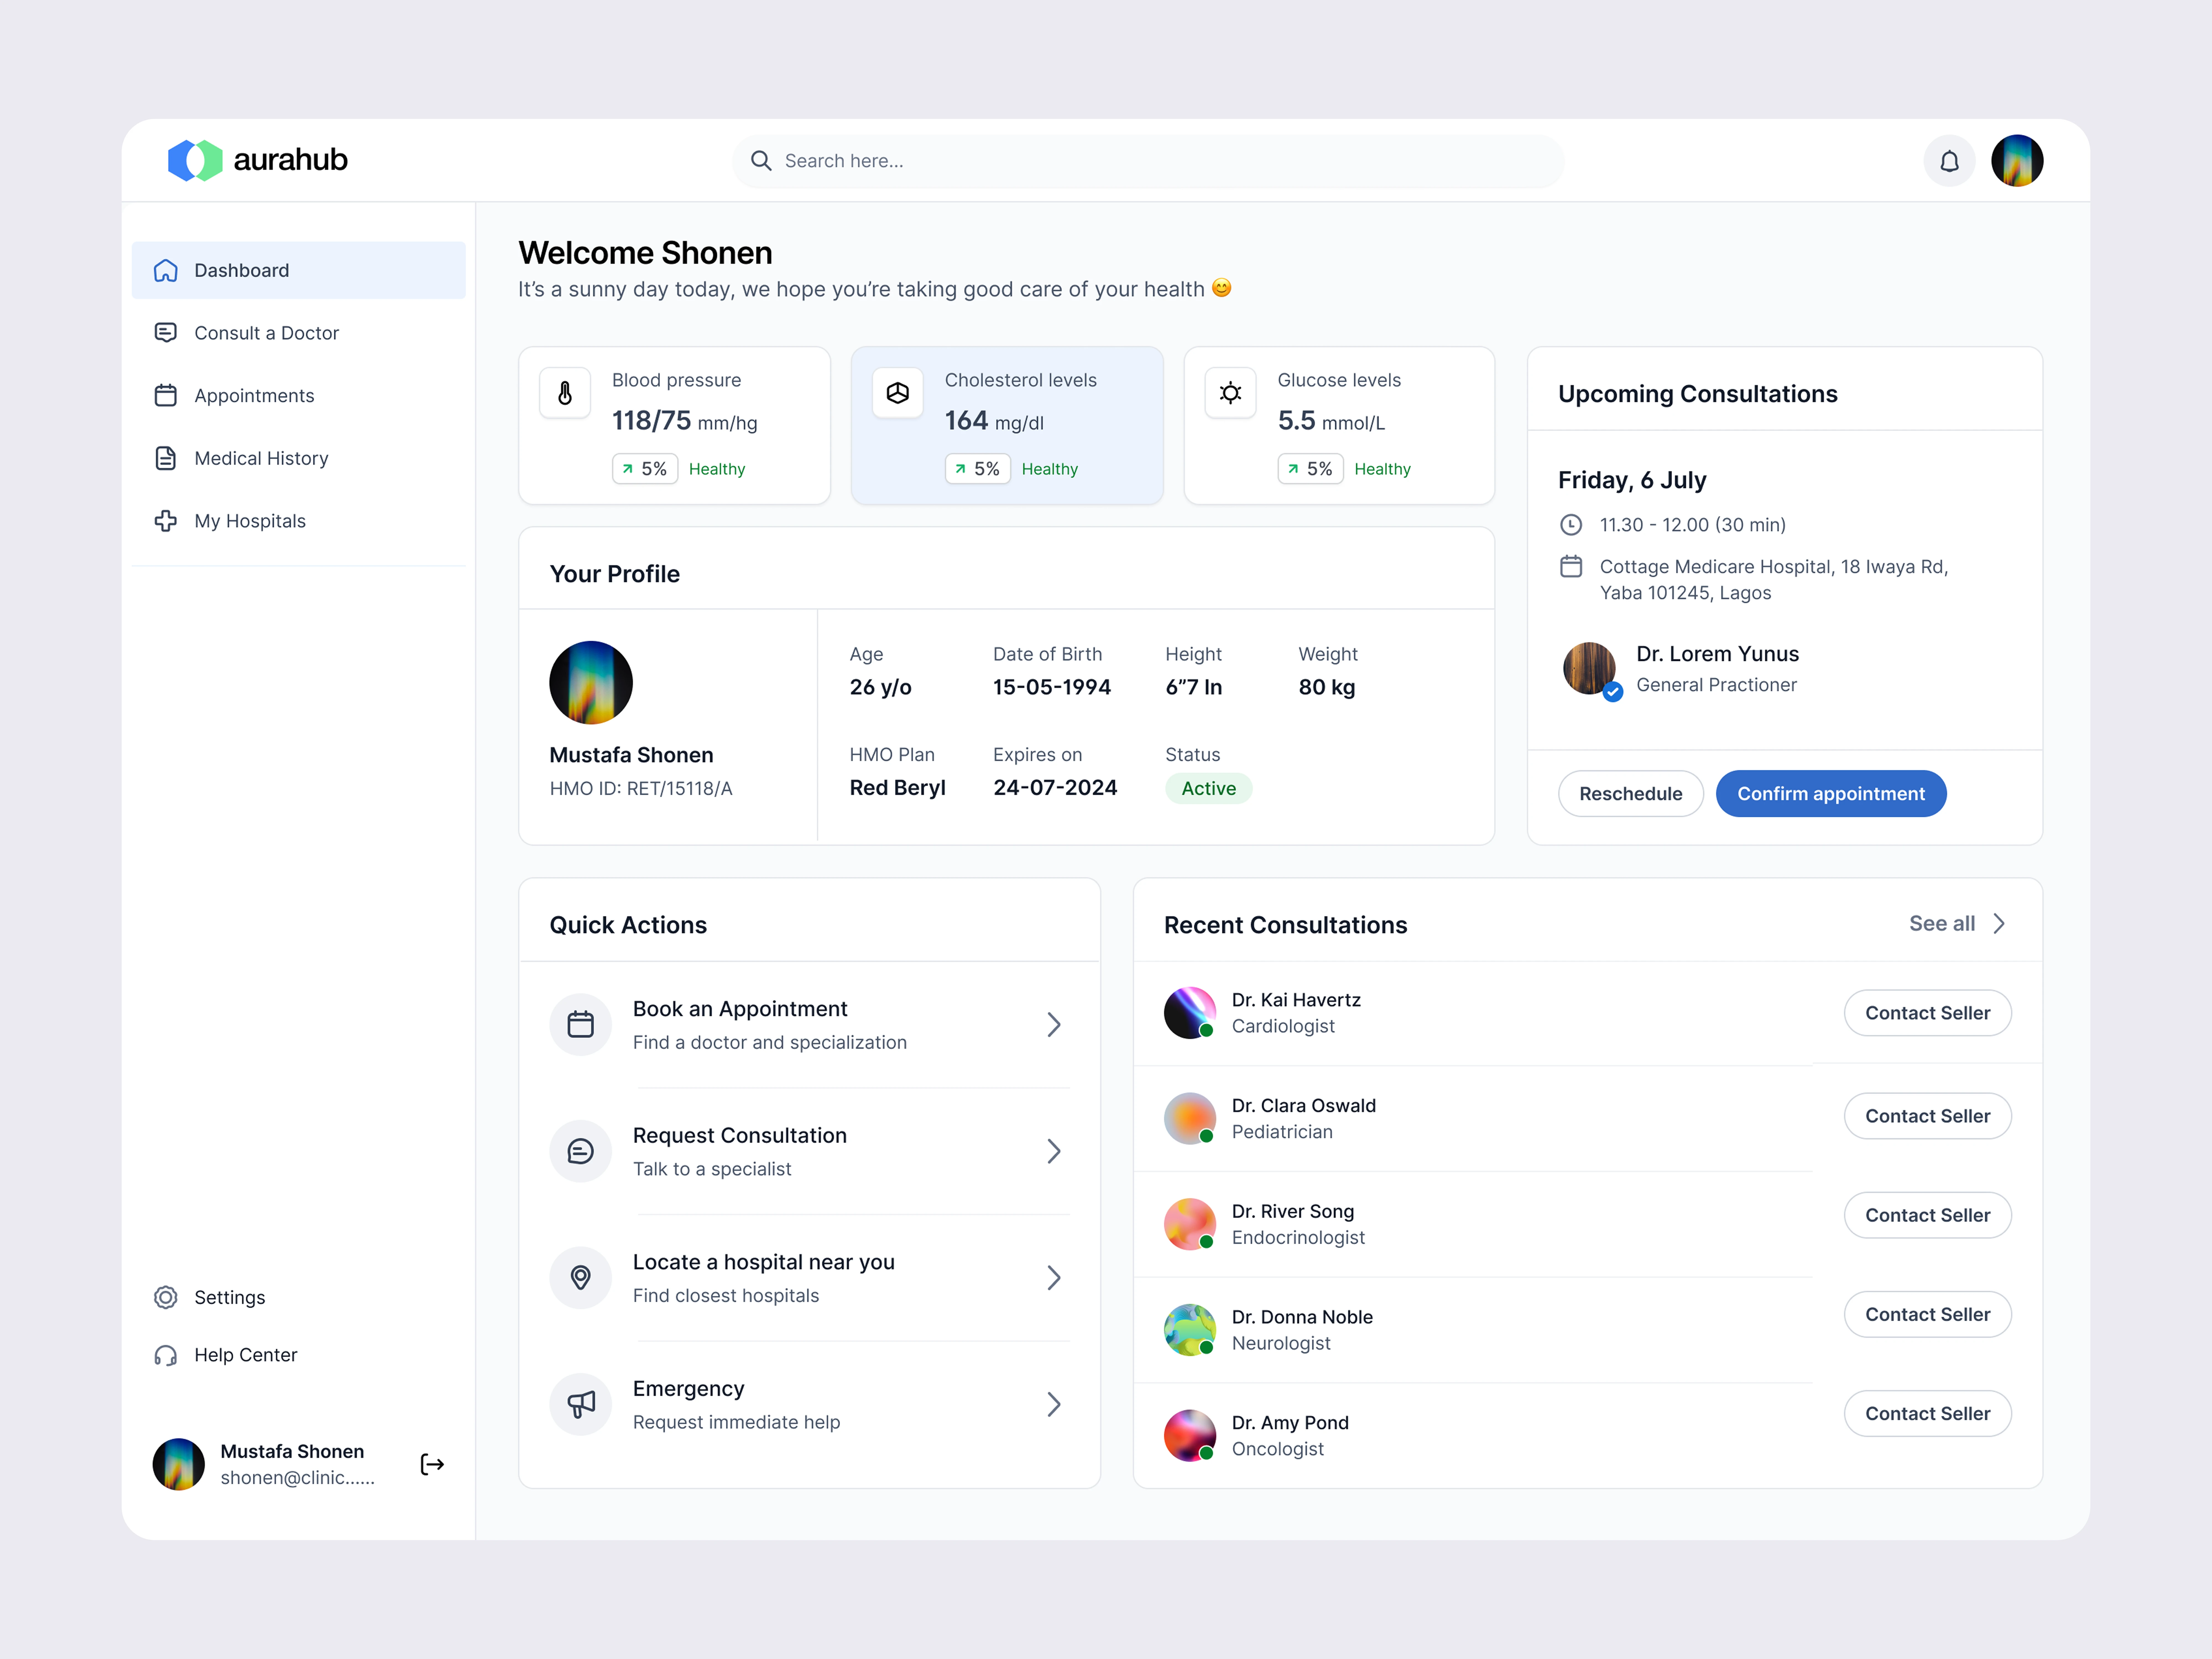Image resolution: width=2212 pixels, height=1659 pixels.
Task: Click the Search here input field
Action: (x=1150, y=161)
